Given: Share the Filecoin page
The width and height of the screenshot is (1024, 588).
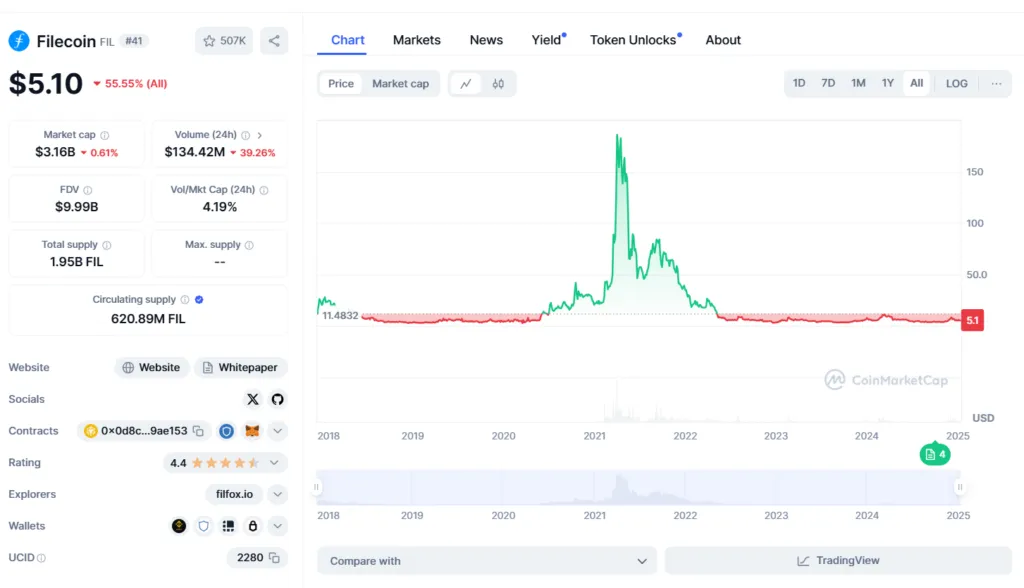Looking at the screenshot, I should pyautogui.click(x=272, y=40).
